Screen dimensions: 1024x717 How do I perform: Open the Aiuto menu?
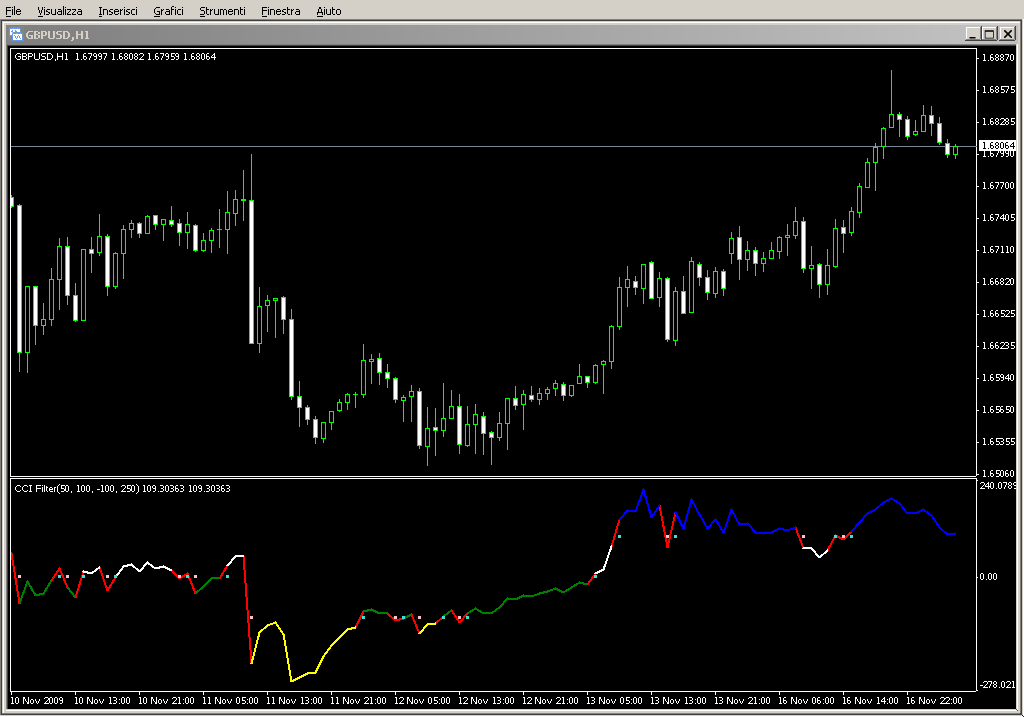pos(328,11)
